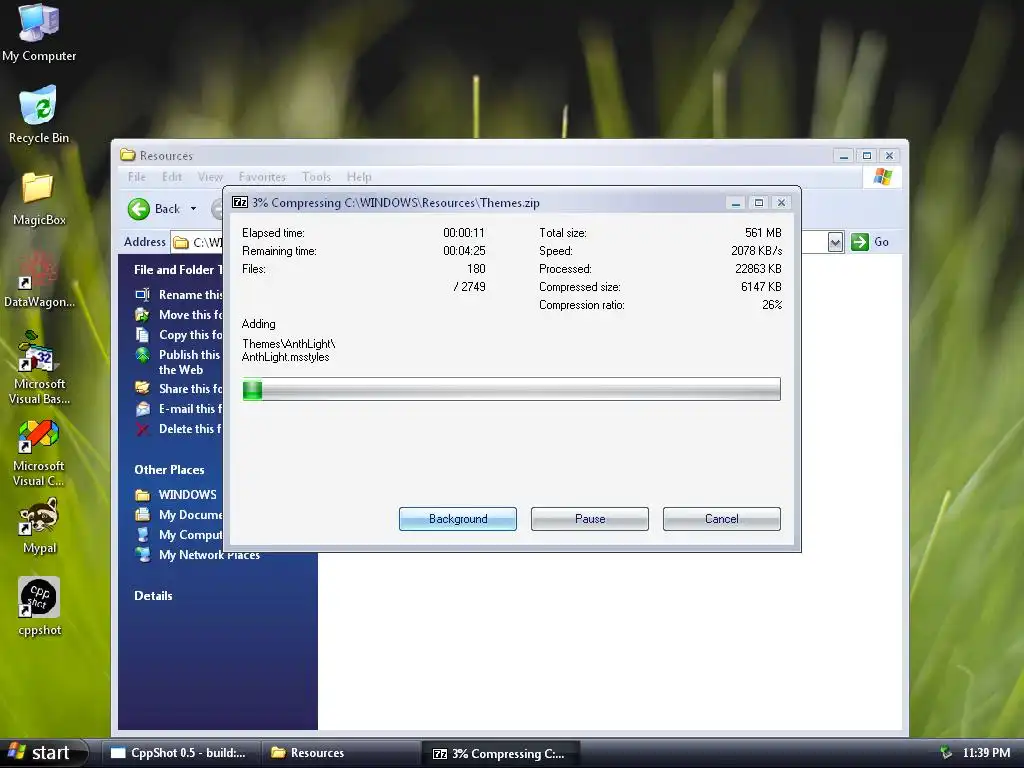Click the Share this folder icon

[x=142, y=388]
